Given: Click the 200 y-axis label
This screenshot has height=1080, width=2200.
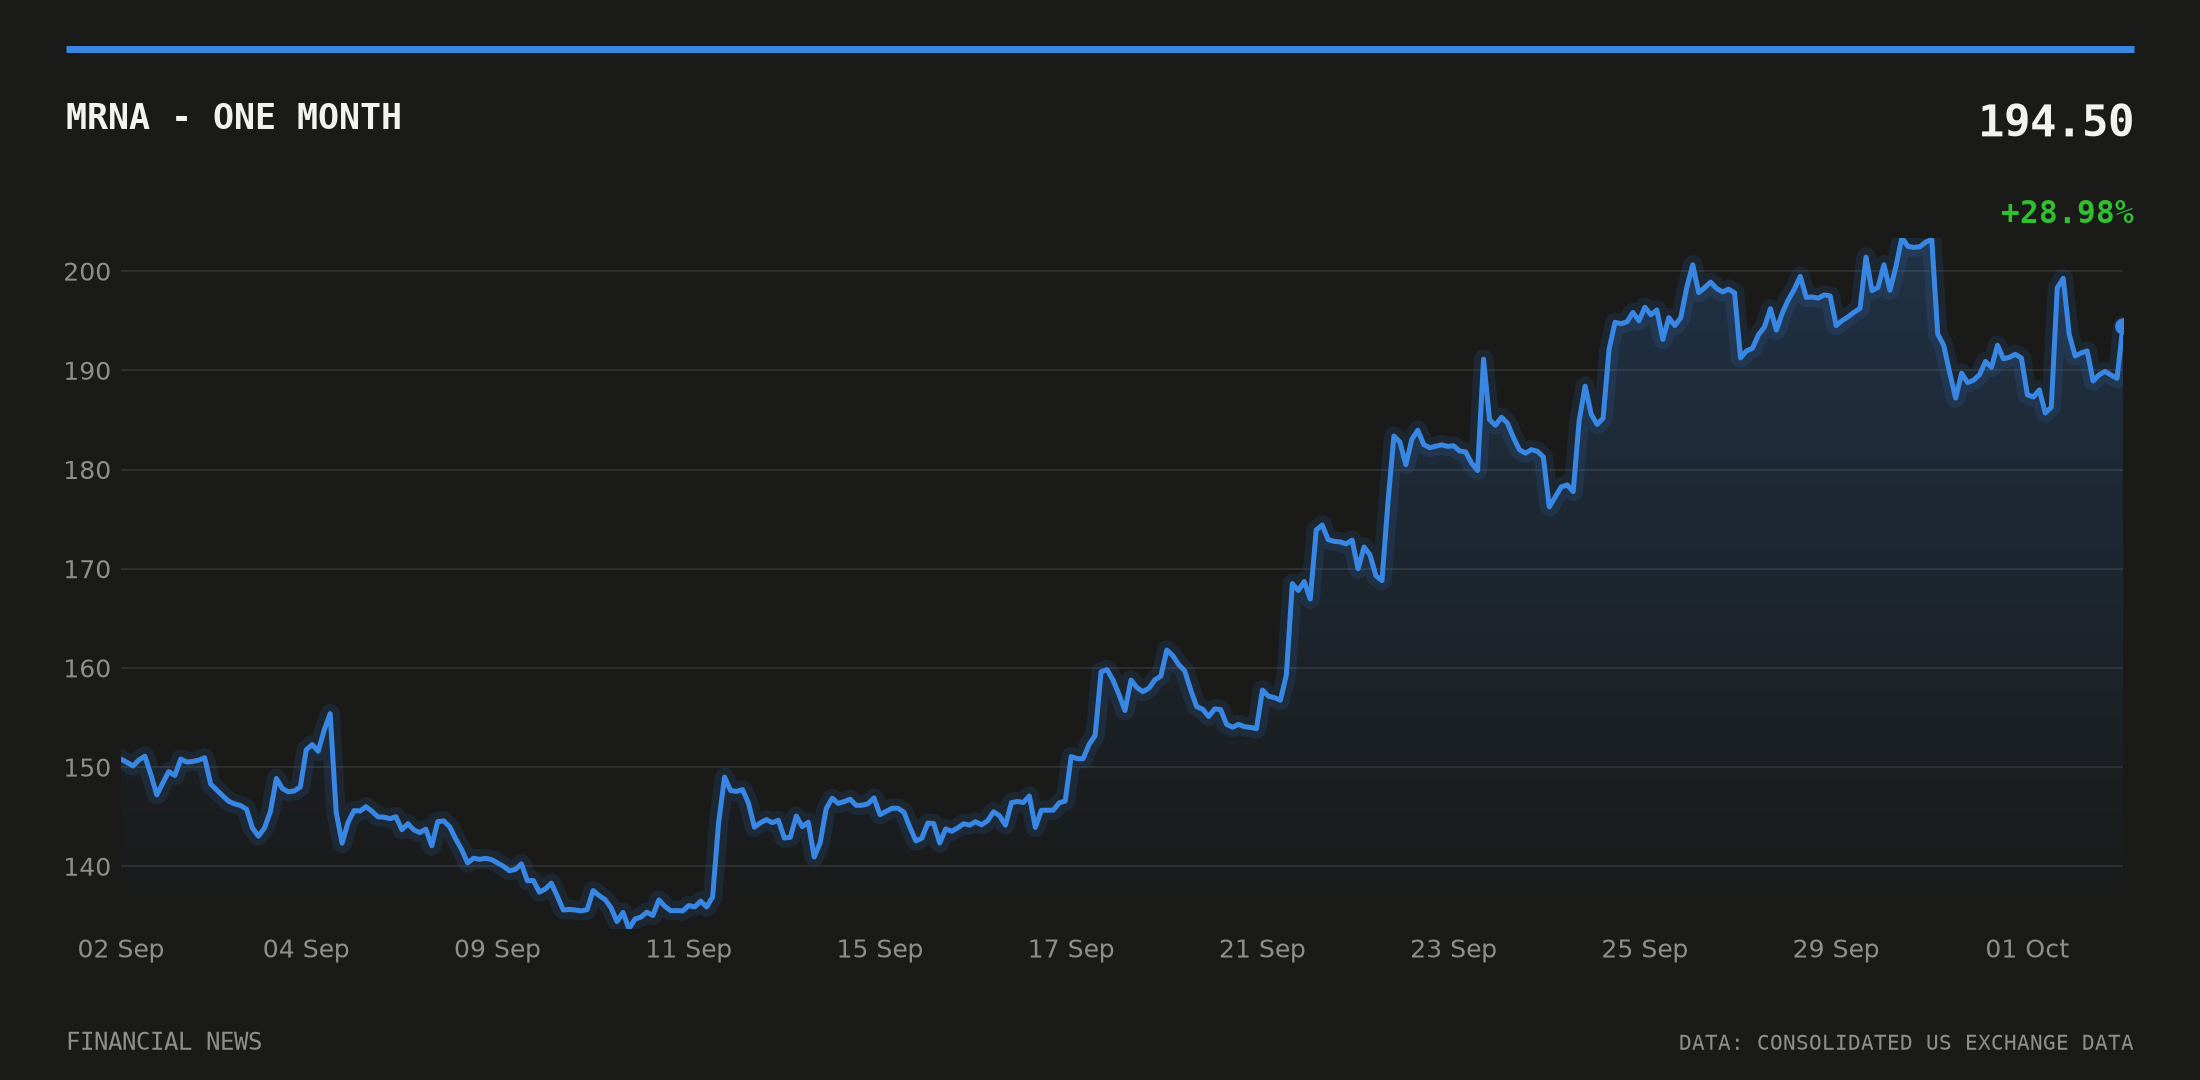Looking at the screenshot, I should tap(87, 272).
